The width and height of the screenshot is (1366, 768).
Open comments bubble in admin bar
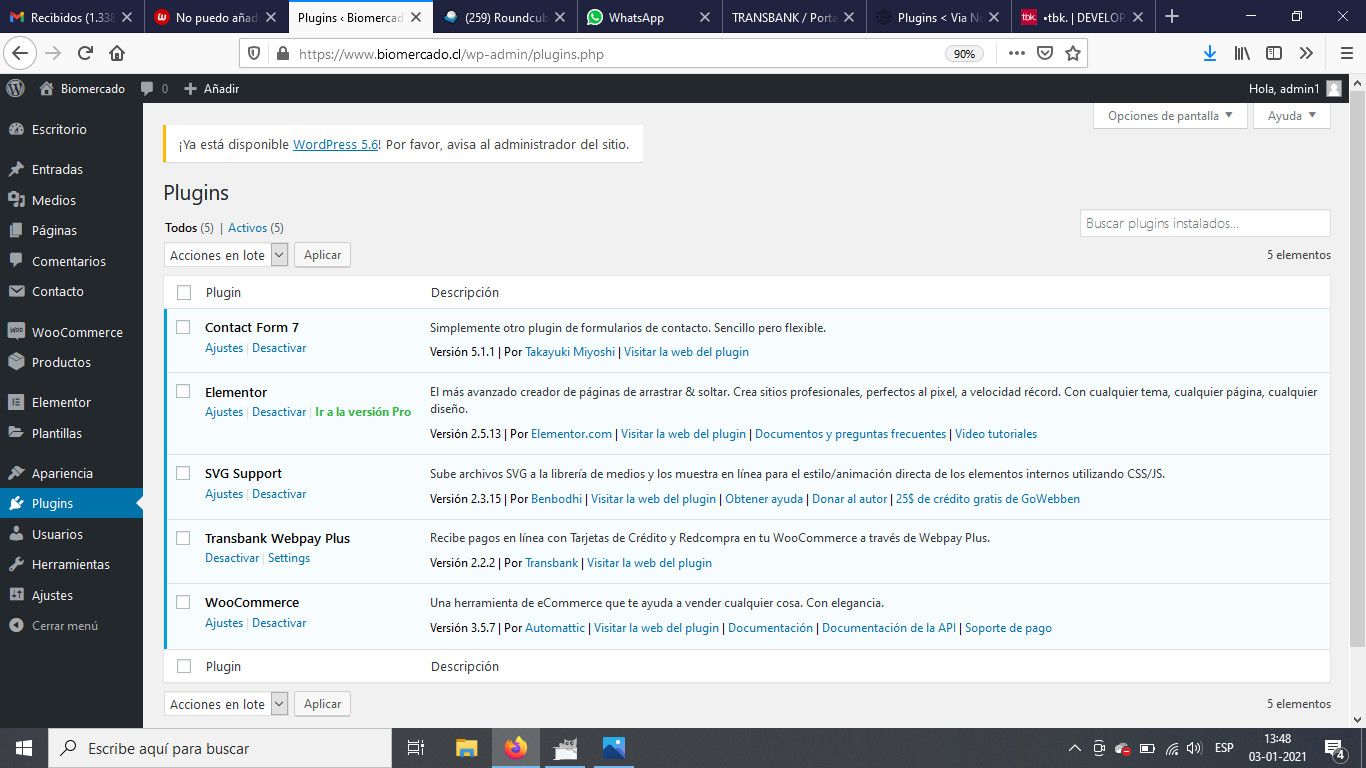click(147, 89)
